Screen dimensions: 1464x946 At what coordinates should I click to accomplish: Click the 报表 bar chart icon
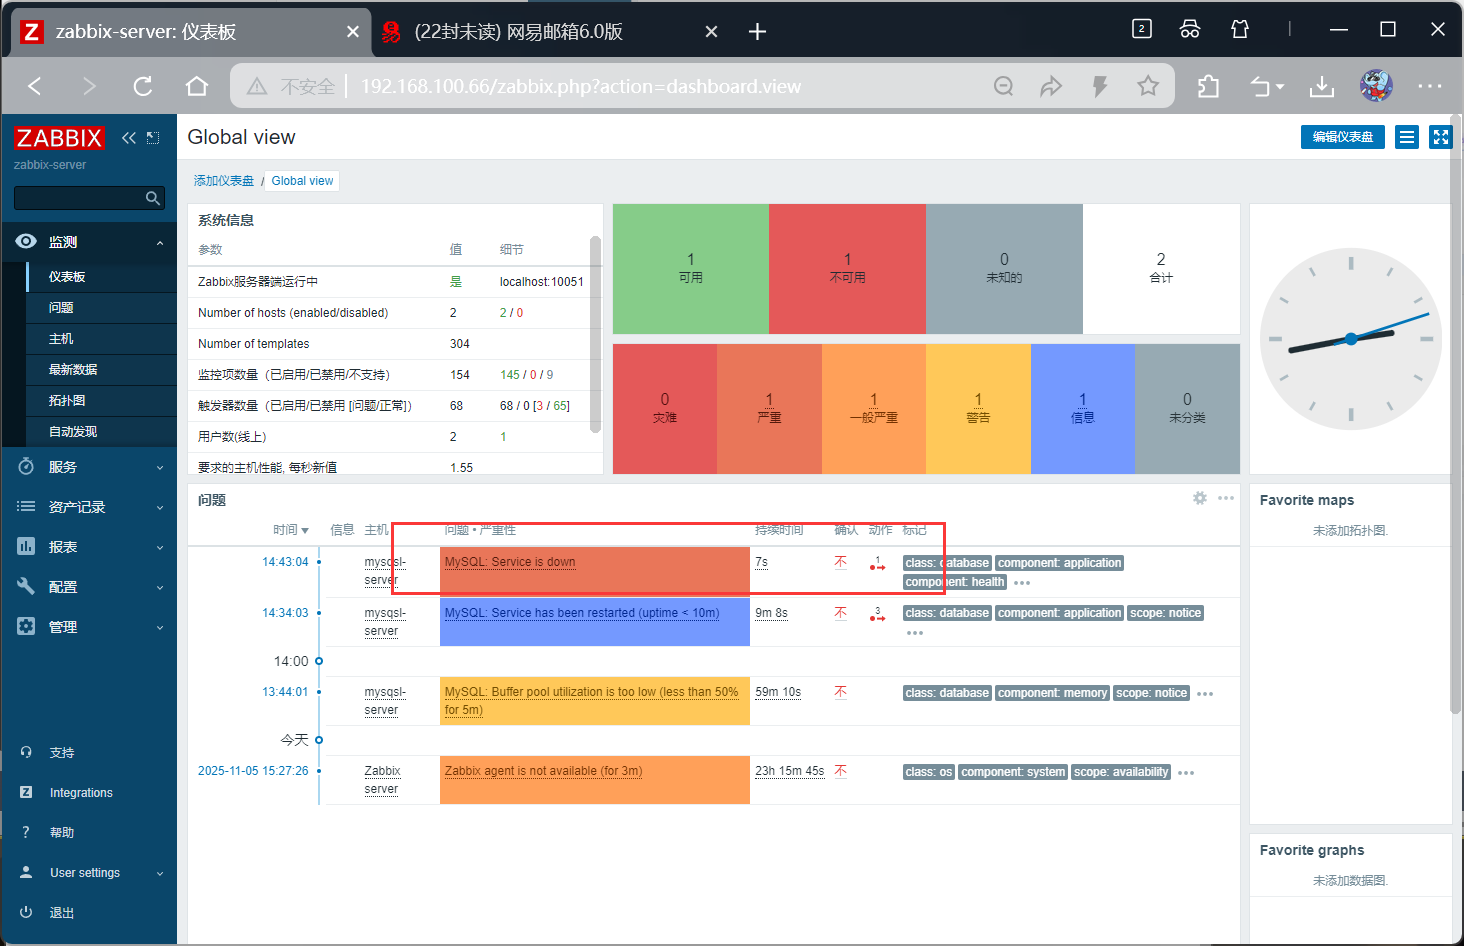(26, 547)
